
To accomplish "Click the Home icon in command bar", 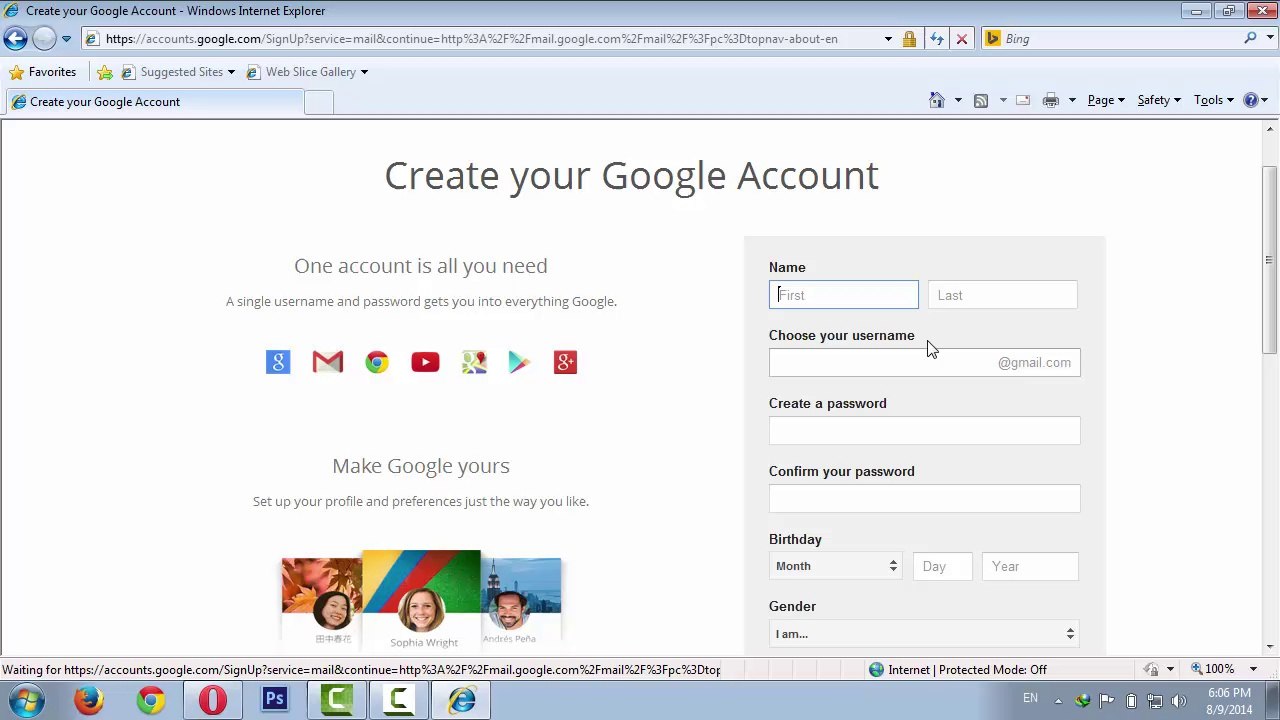I will pos(937,100).
